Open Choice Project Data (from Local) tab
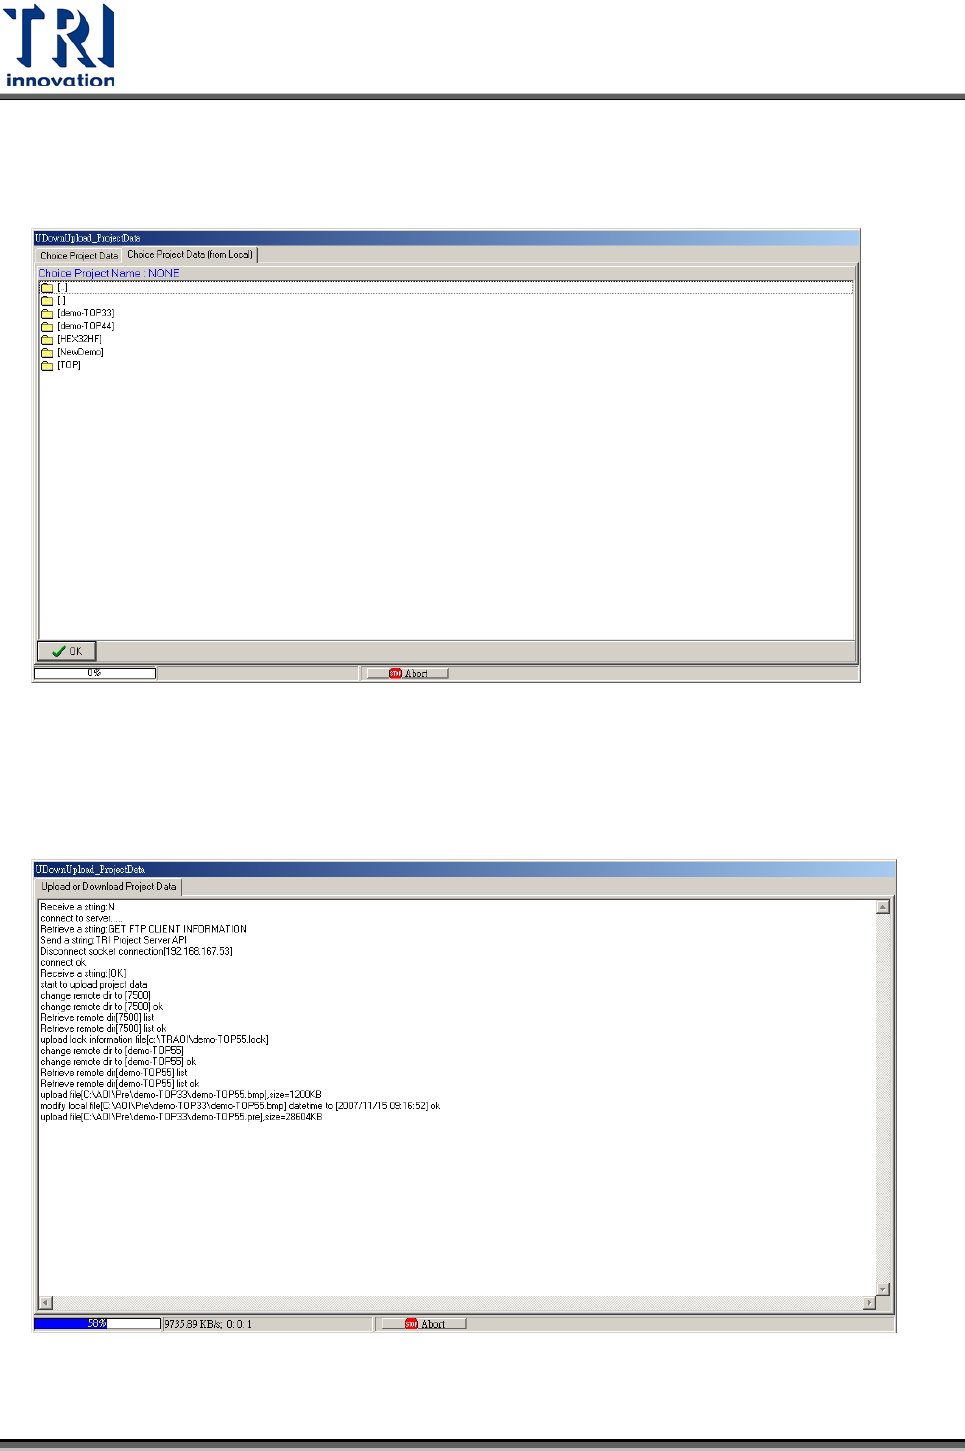965x1451 pixels. click(190, 254)
